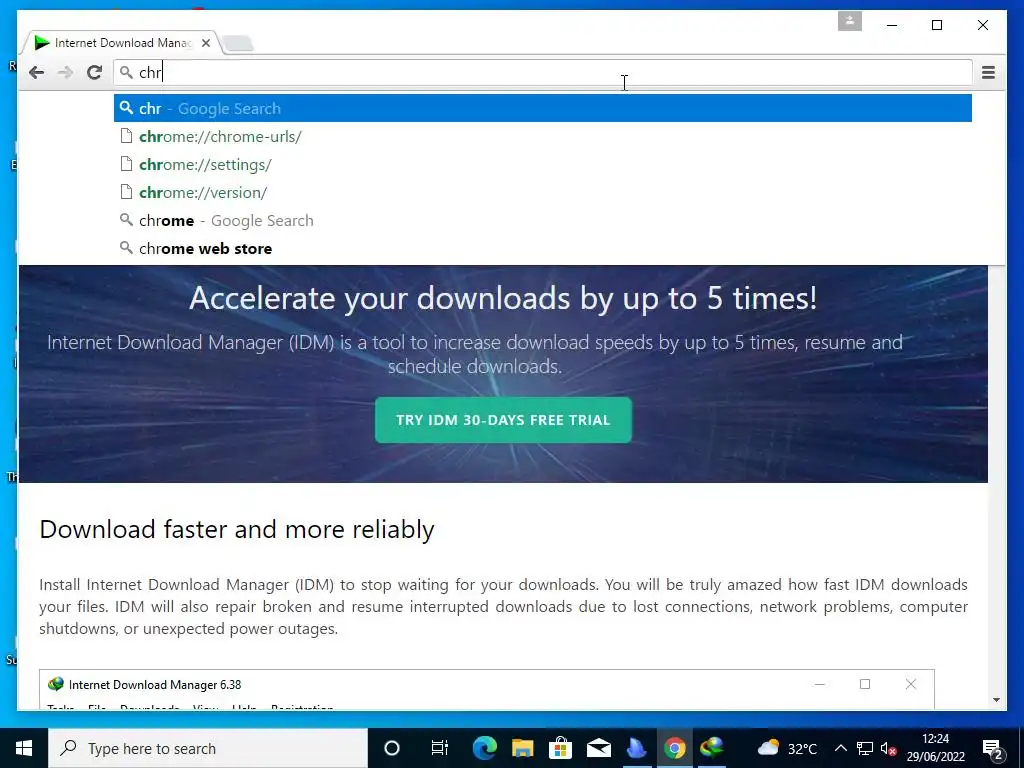Switch to Google Chrome on taskbar

point(675,748)
